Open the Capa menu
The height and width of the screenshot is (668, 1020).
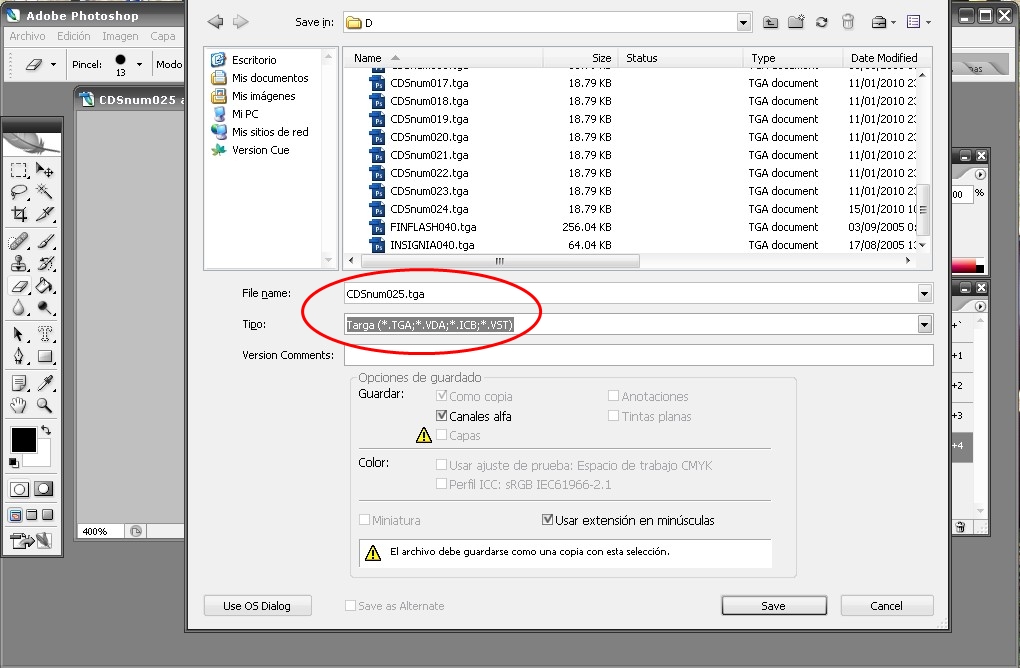[163, 36]
